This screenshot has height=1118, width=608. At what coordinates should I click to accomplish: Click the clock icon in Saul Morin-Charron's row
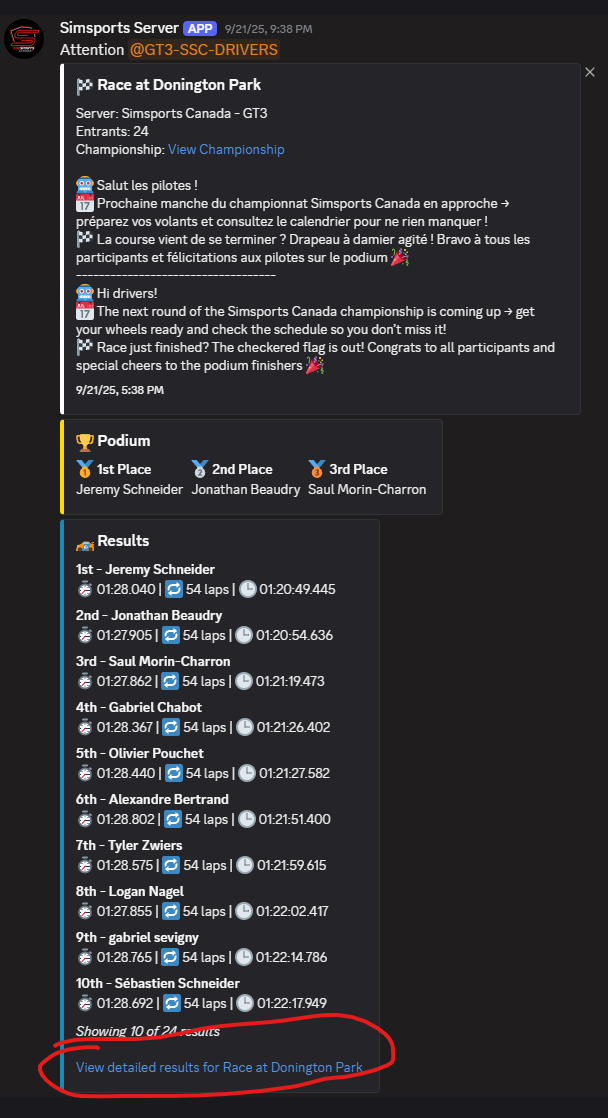245,681
